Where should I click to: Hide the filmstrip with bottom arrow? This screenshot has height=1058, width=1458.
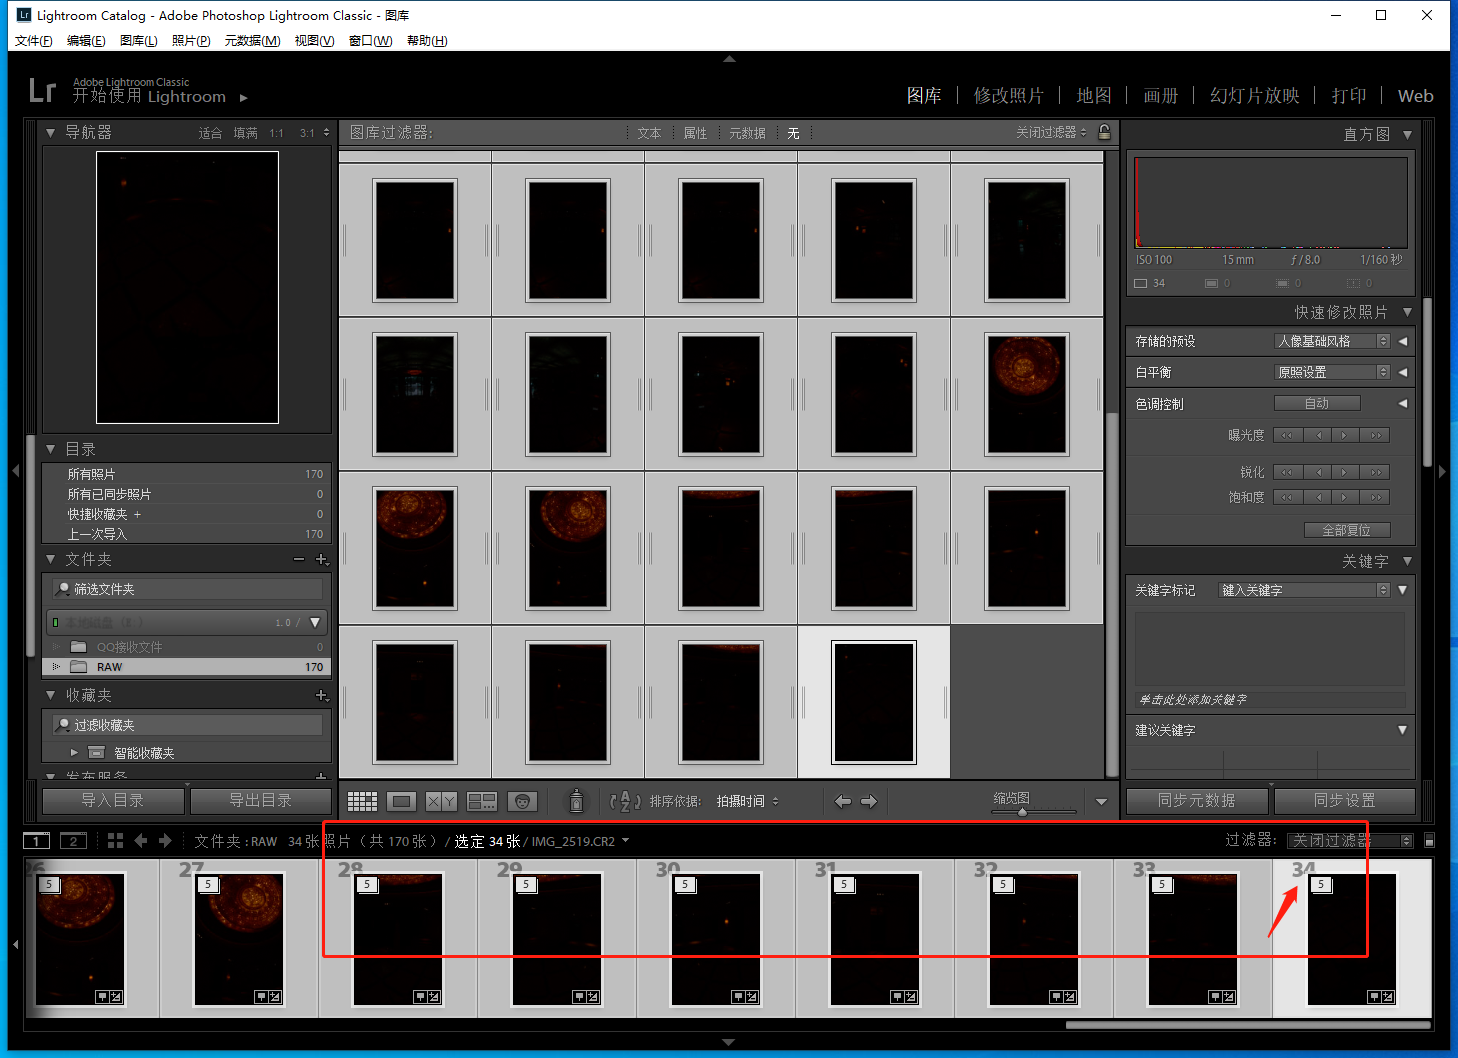pyautogui.click(x=729, y=1042)
